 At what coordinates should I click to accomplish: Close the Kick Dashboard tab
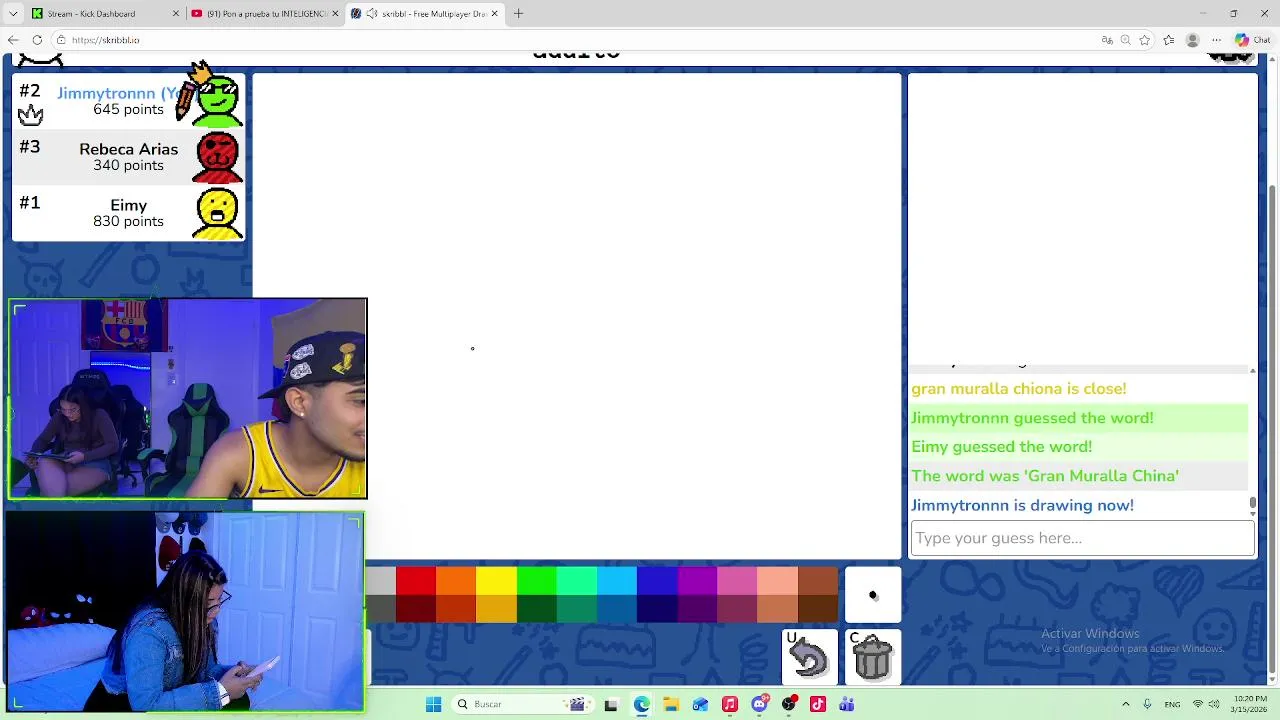click(x=176, y=14)
